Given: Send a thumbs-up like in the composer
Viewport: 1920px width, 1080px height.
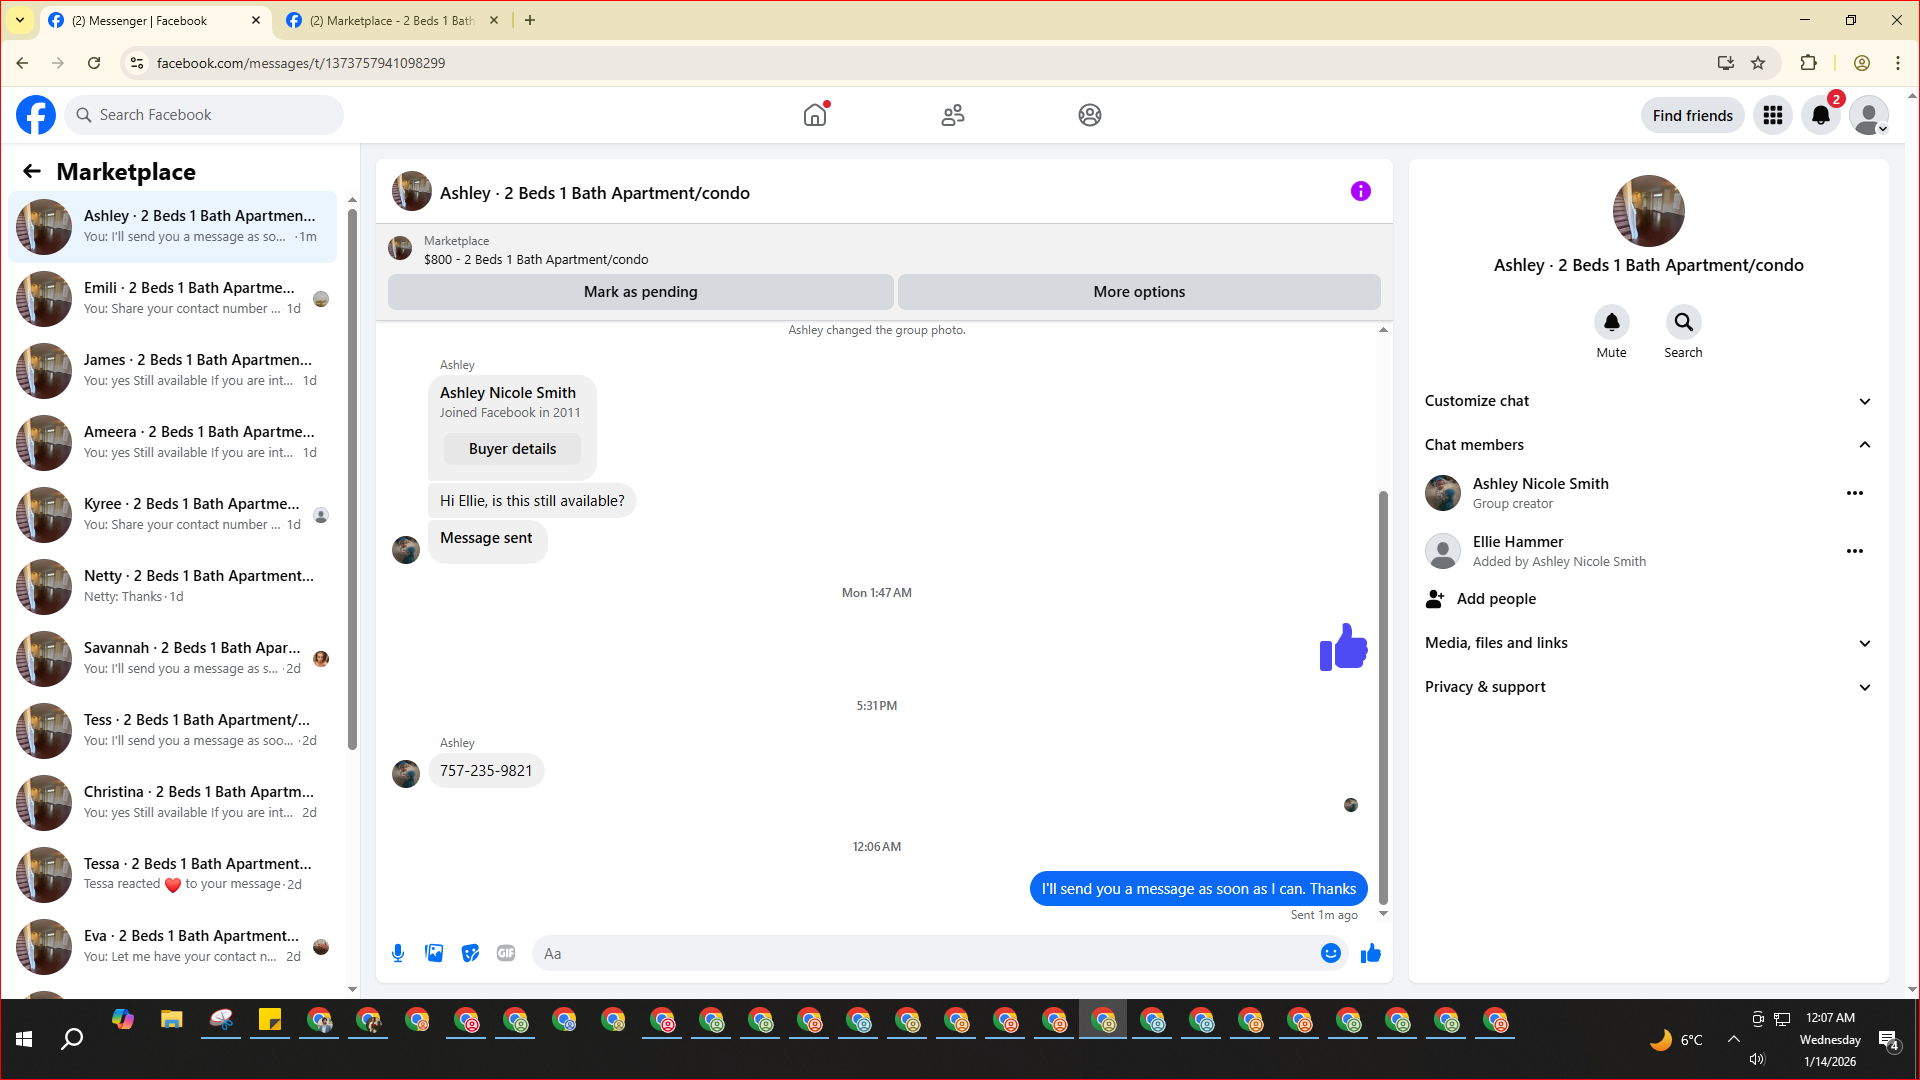Looking at the screenshot, I should coord(1370,953).
